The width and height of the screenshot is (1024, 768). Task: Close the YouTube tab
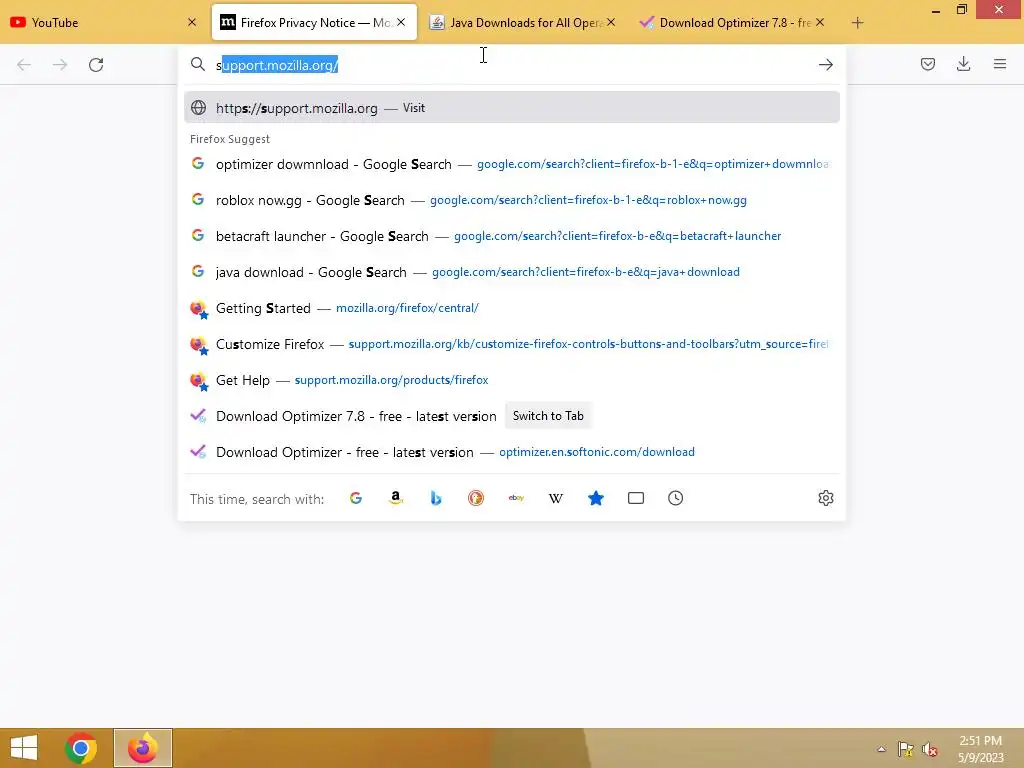point(192,22)
